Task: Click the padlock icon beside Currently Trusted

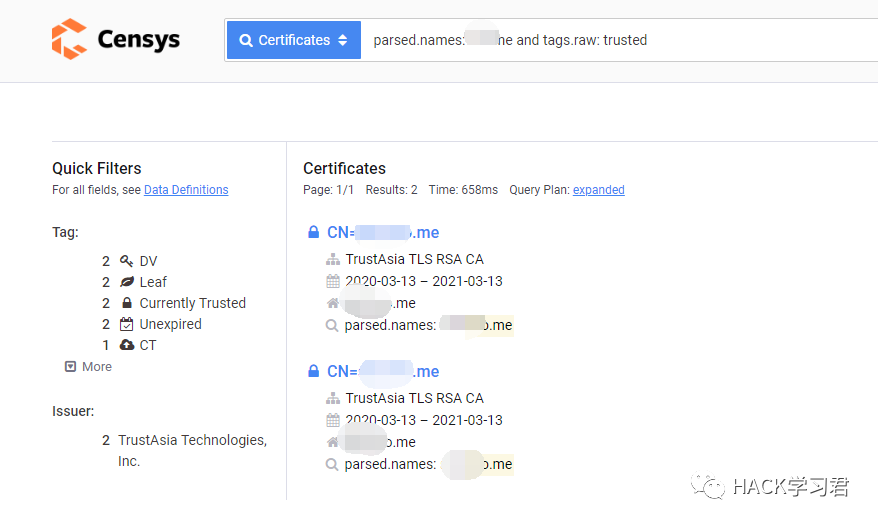Action: pos(127,303)
